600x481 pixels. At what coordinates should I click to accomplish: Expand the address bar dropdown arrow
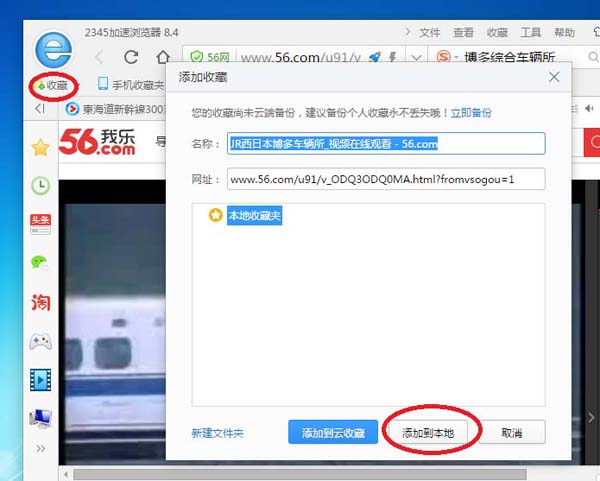tap(416, 58)
